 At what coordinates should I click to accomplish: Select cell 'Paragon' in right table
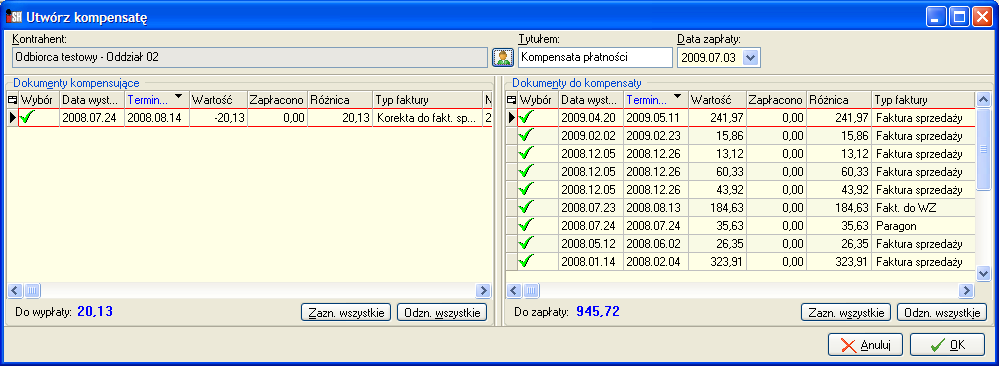pyautogui.click(x=923, y=226)
